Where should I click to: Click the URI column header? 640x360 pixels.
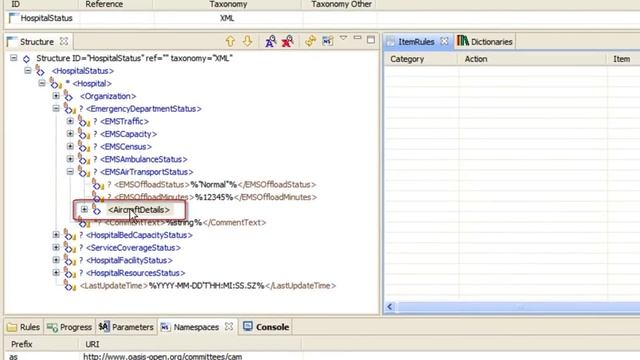tap(190, 344)
